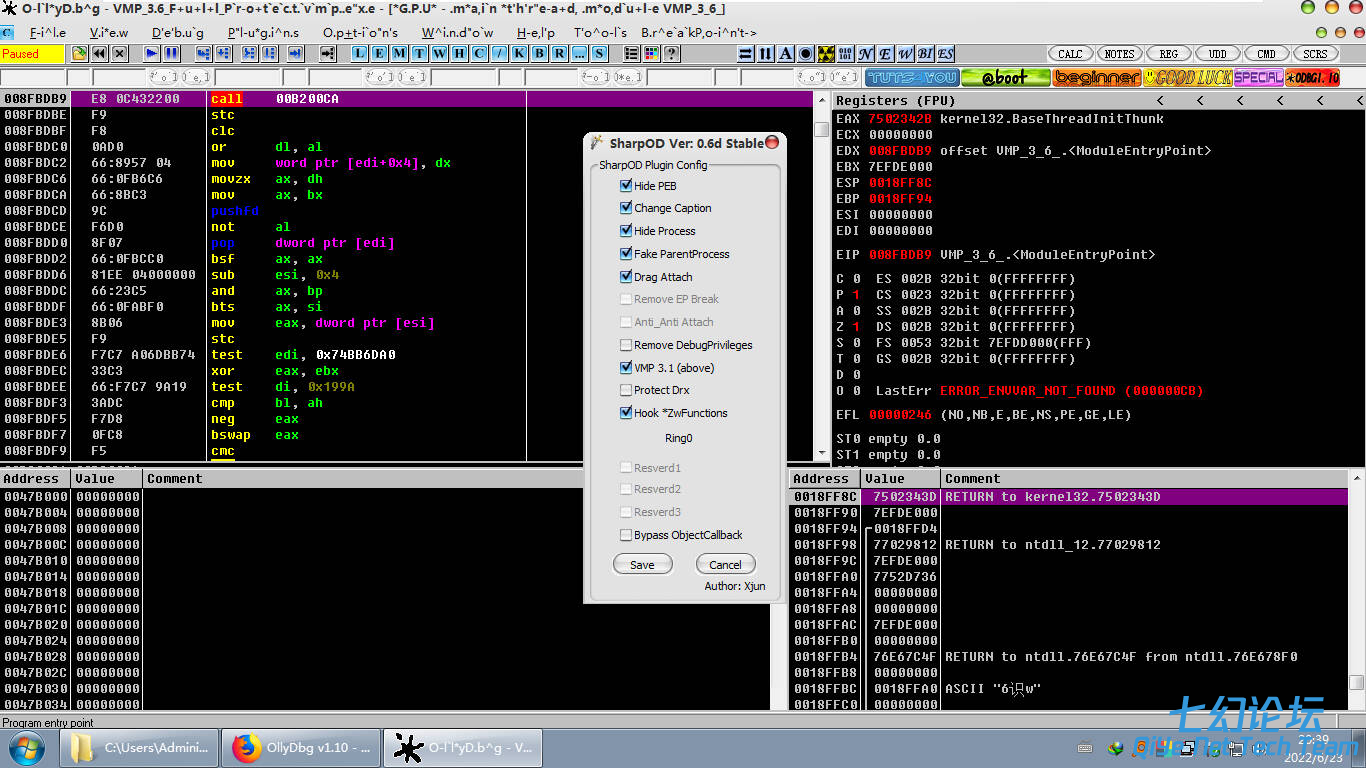Open Executable modules via E icon
The height and width of the screenshot is (768, 1366).
click(380, 54)
